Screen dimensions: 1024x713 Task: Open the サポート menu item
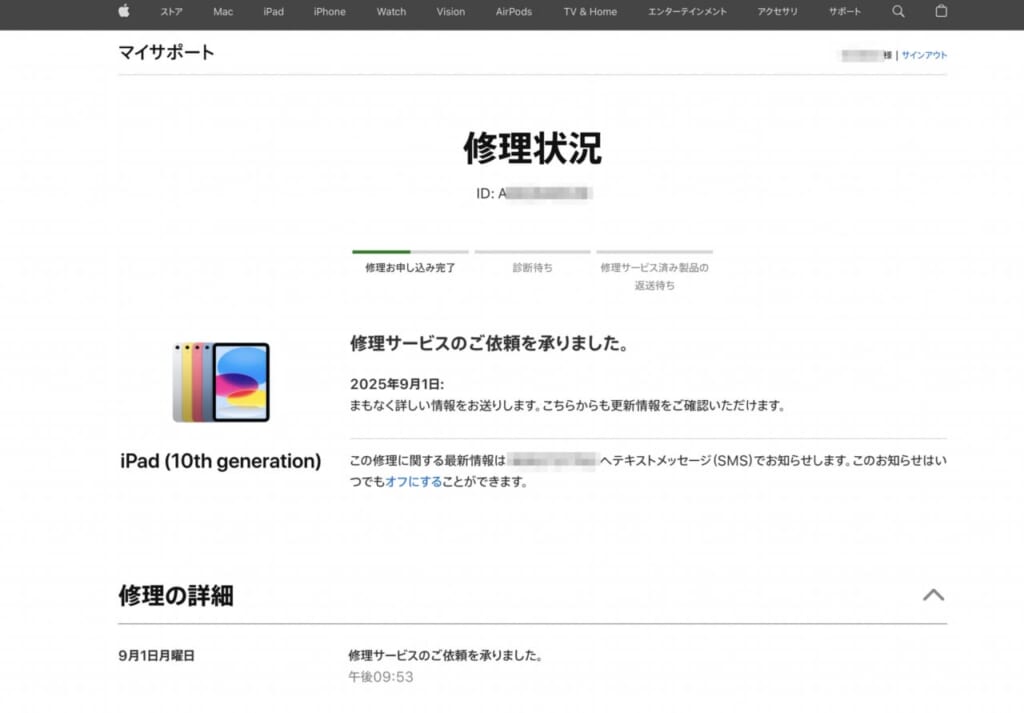click(x=844, y=12)
